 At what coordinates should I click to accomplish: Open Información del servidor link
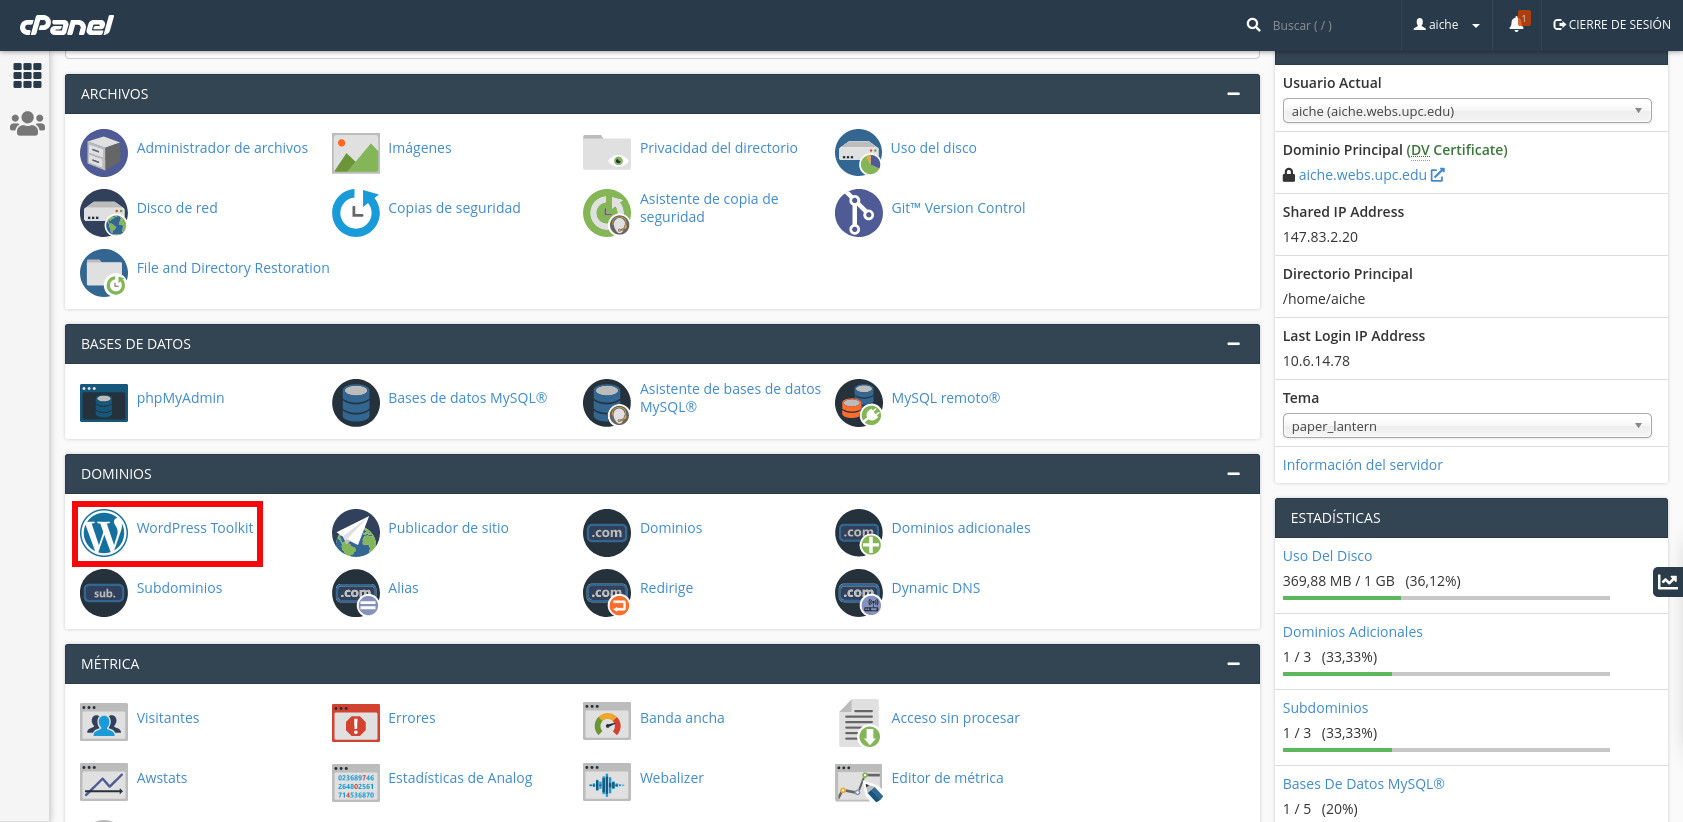click(x=1362, y=465)
